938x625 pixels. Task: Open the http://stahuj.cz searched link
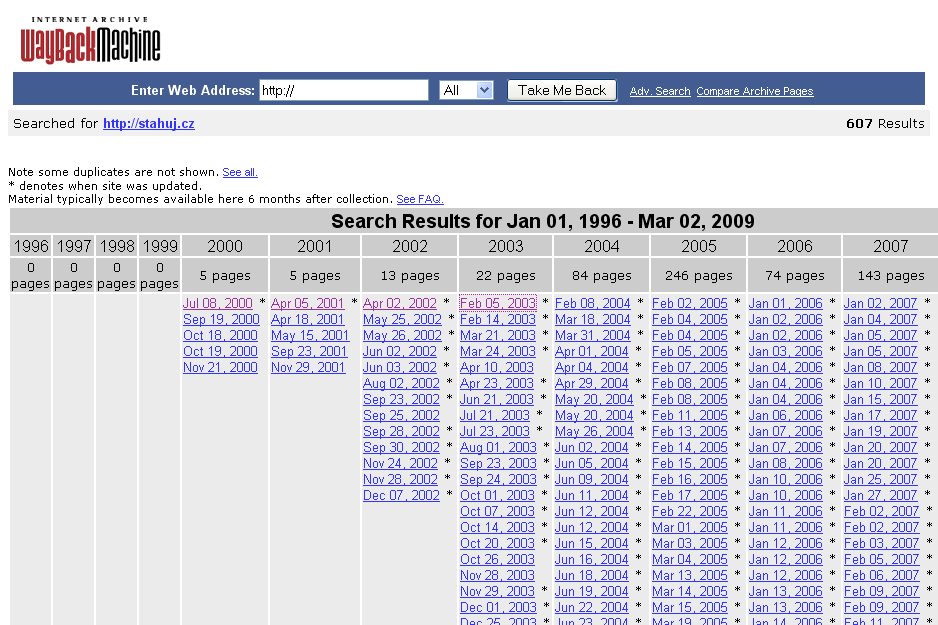148,123
